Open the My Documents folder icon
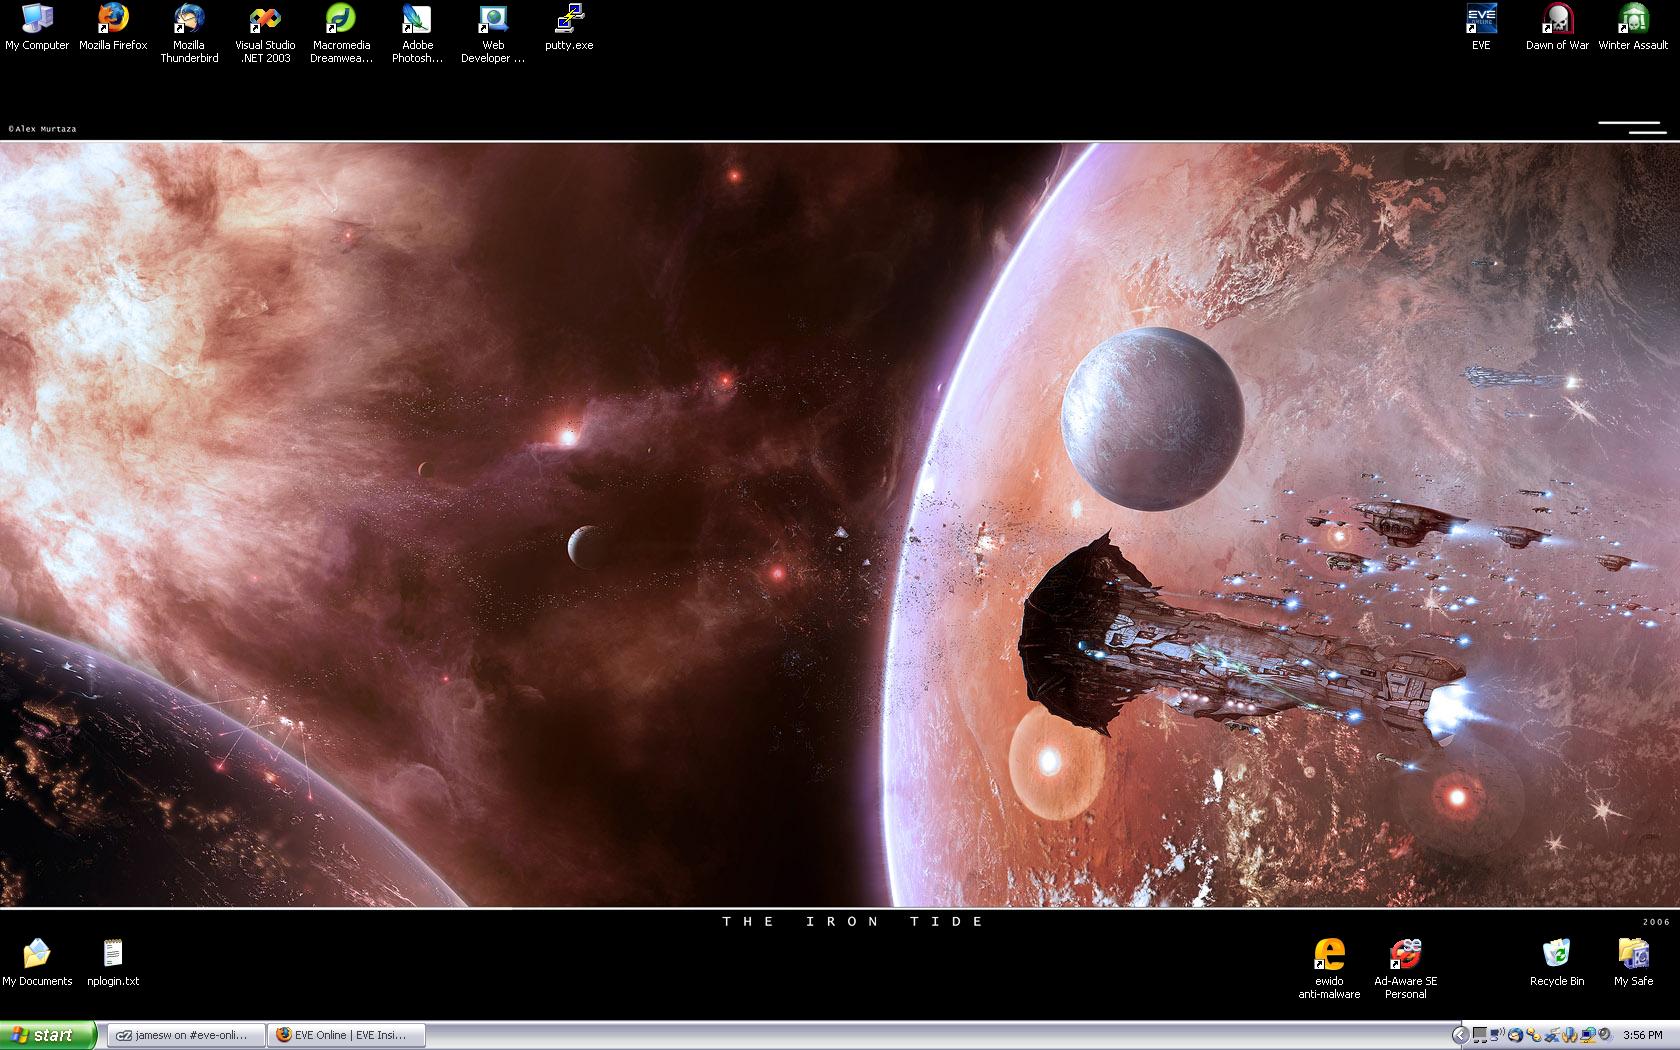This screenshot has width=1680, height=1050. pos(37,963)
